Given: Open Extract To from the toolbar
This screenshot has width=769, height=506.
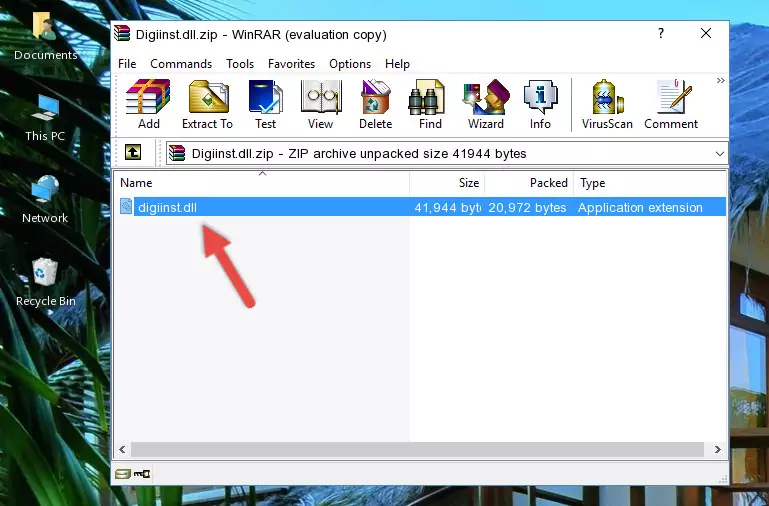Looking at the screenshot, I should (x=207, y=104).
